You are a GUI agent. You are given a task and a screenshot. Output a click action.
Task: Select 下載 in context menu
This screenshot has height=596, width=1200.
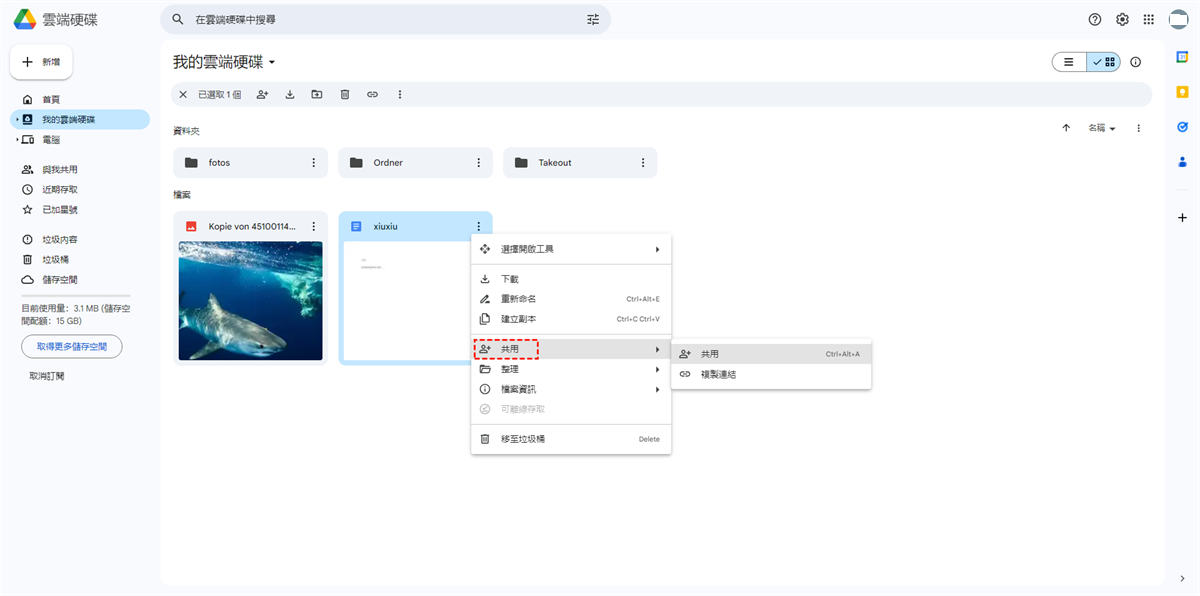(571, 279)
